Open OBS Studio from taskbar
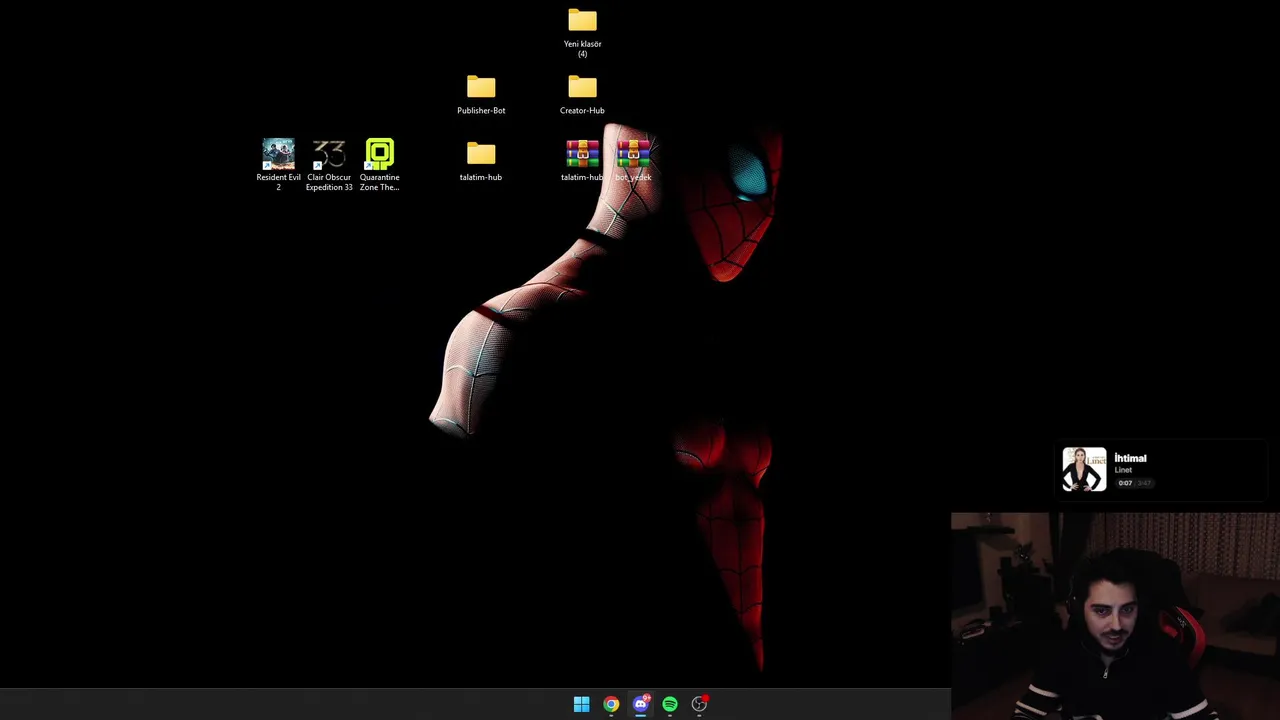The height and width of the screenshot is (720, 1280). (699, 704)
